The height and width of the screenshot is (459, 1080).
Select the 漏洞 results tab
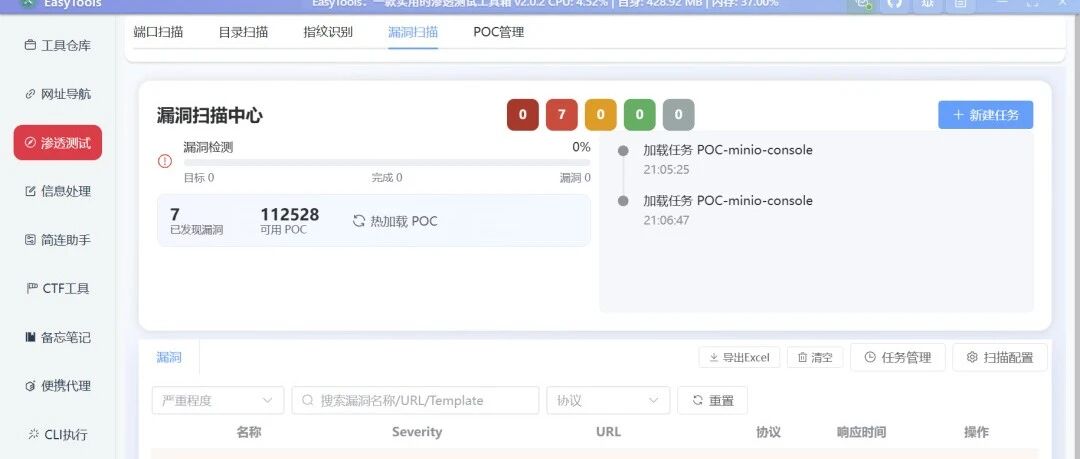pos(169,357)
